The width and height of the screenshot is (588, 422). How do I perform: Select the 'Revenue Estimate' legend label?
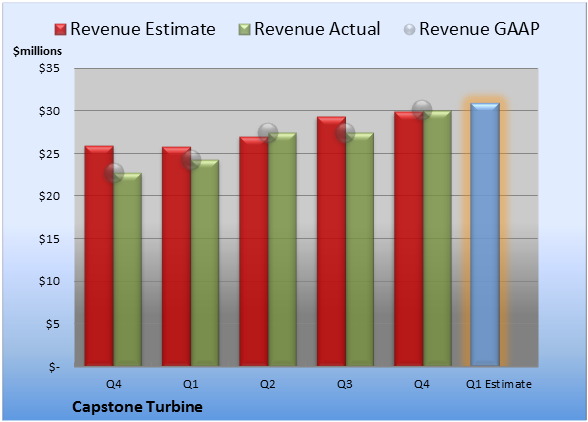pyautogui.click(x=143, y=29)
